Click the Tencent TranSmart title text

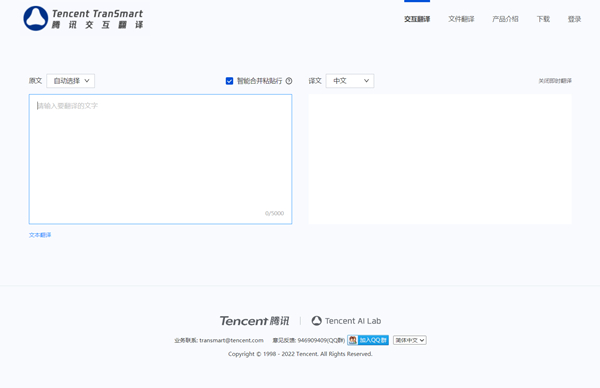(x=97, y=14)
